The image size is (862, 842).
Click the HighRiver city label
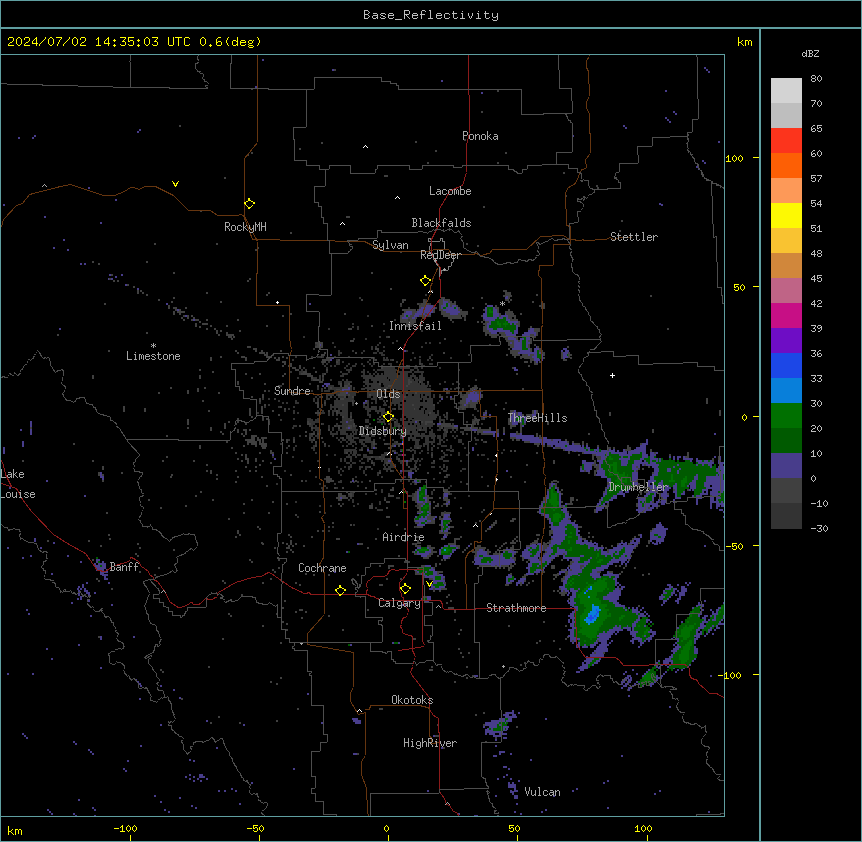tap(430, 743)
